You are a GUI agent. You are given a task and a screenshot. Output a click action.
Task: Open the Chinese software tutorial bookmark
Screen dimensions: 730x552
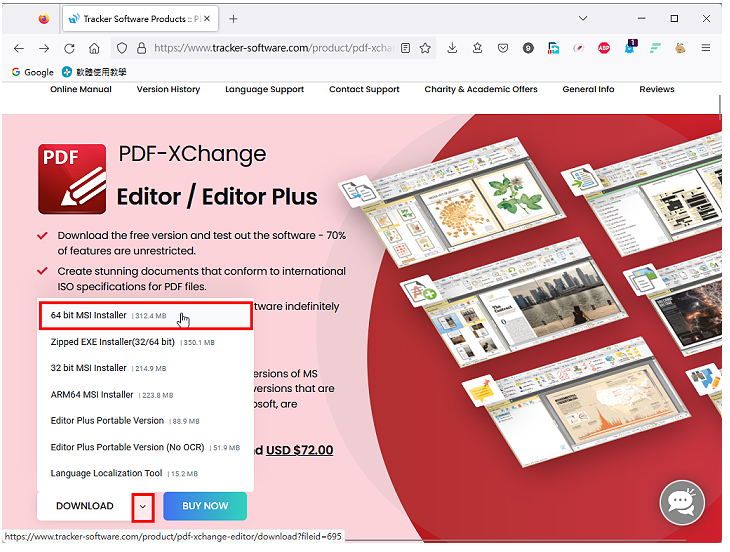tap(95, 72)
